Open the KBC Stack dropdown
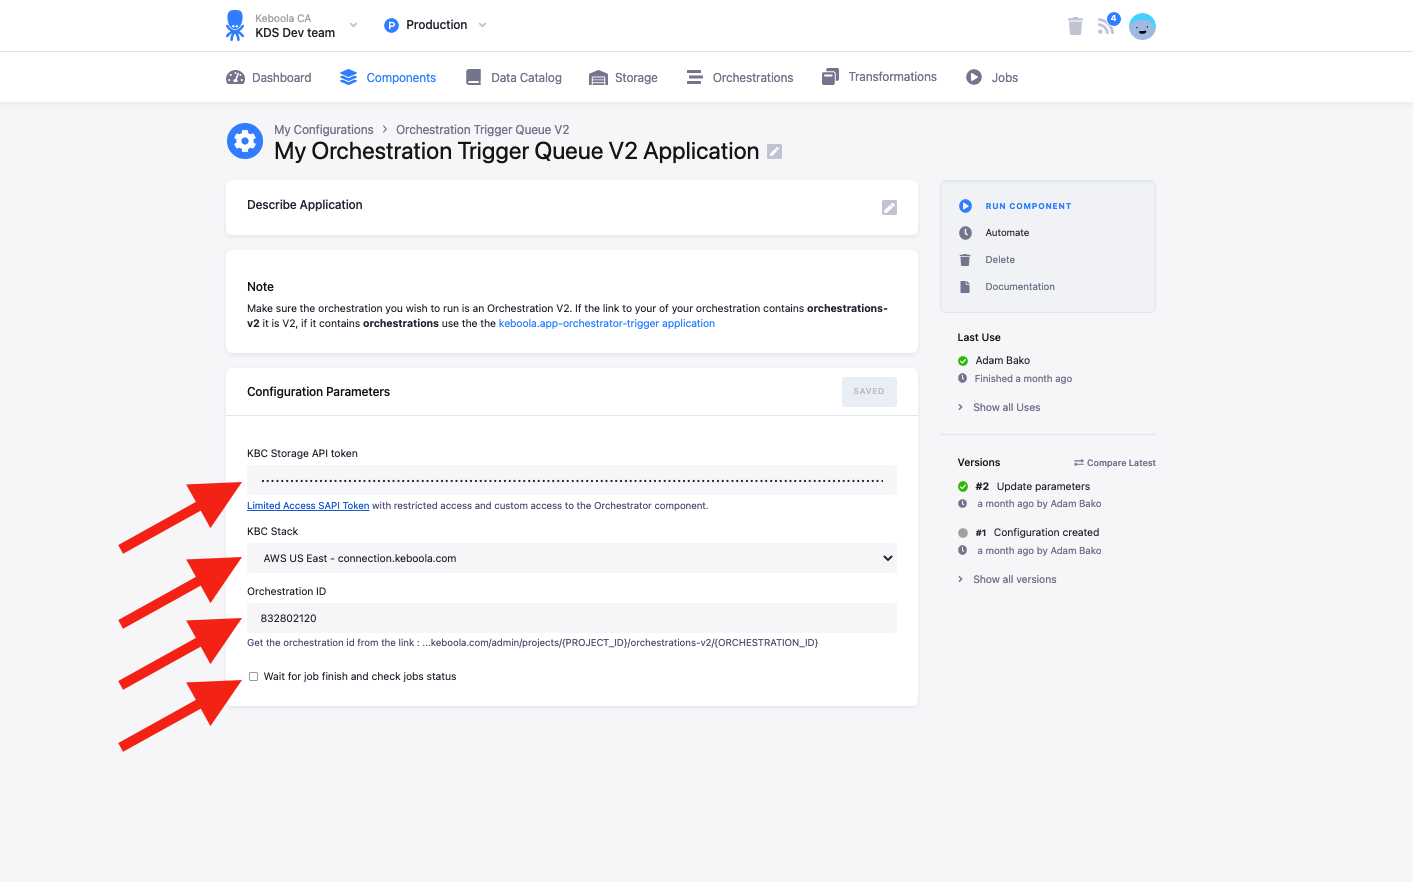1413x882 pixels. pyautogui.click(x=572, y=558)
